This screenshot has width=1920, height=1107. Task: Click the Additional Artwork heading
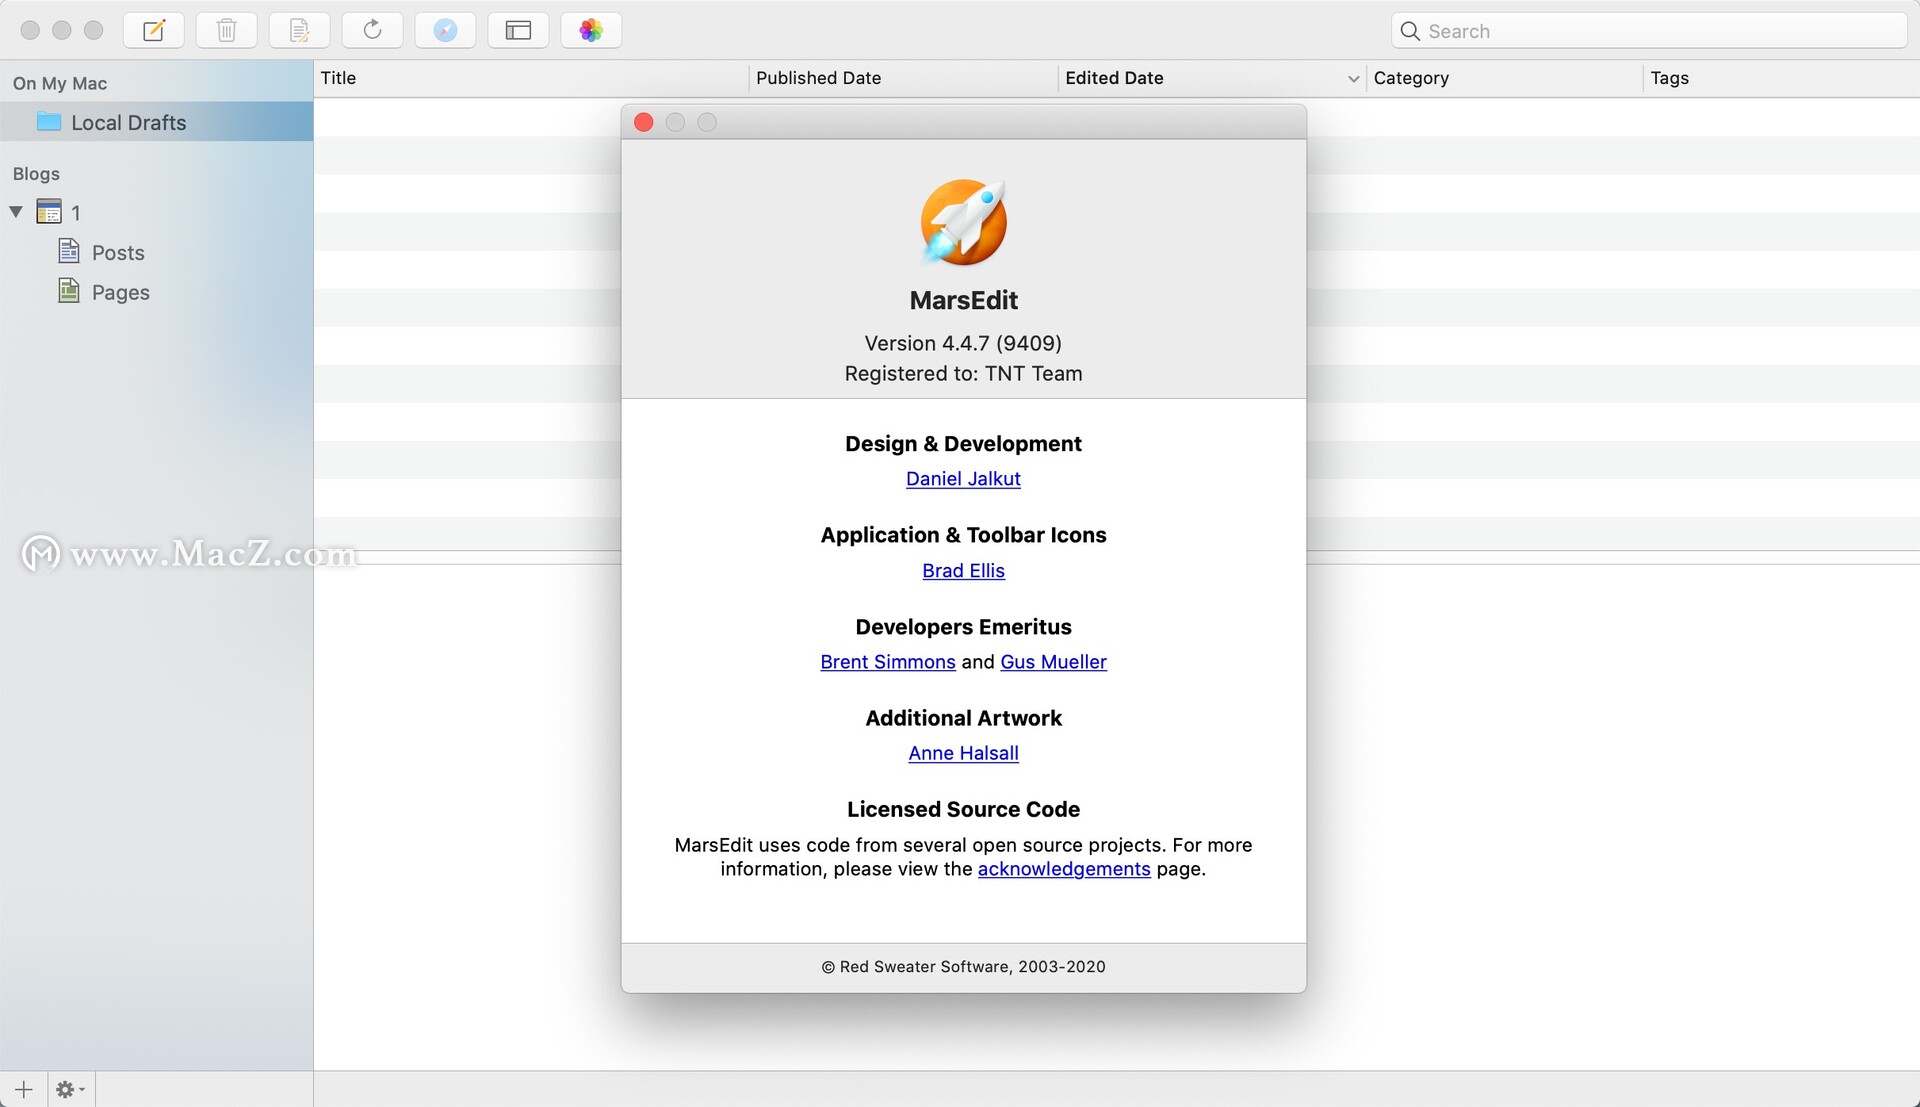pos(963,718)
